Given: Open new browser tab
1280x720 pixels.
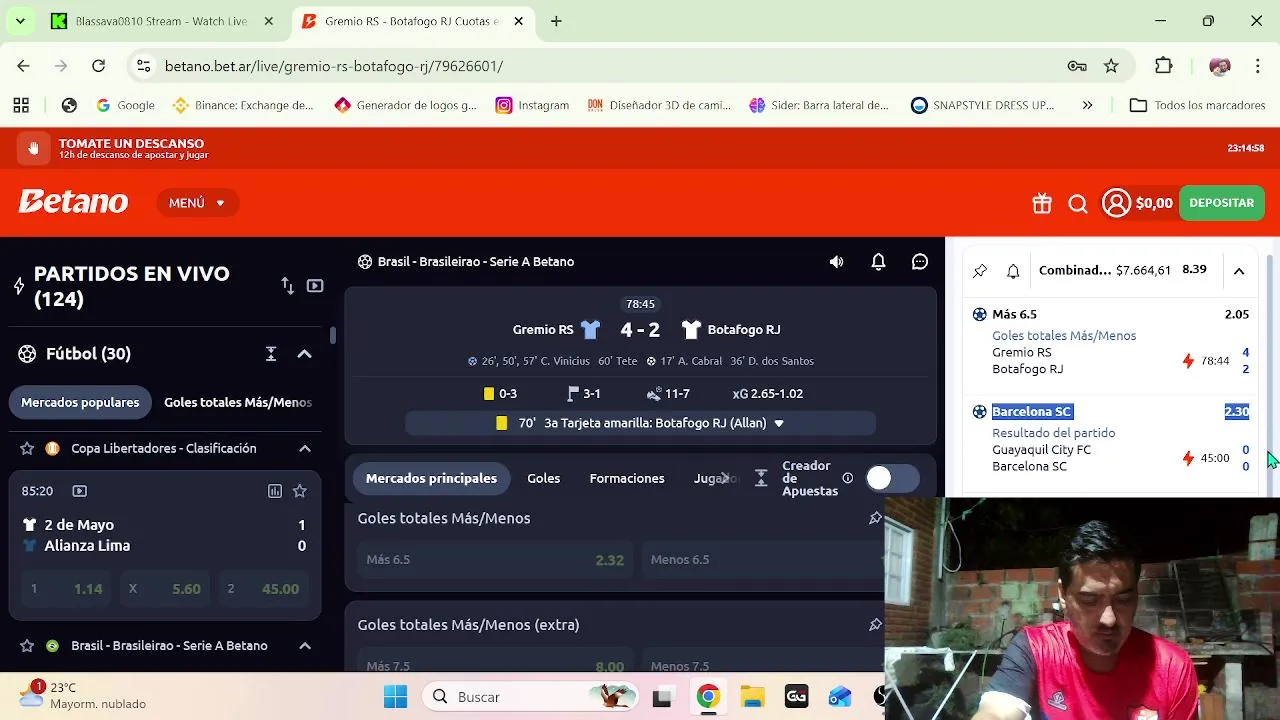Looking at the screenshot, I should tap(556, 21).
